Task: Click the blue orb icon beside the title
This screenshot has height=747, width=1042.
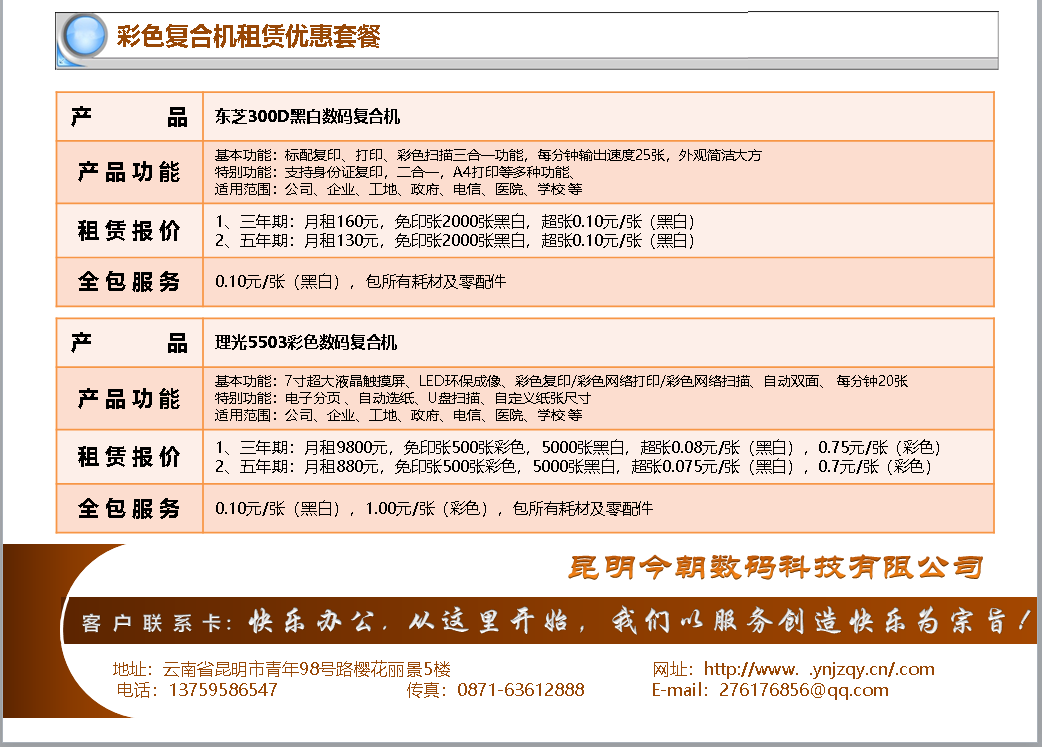Action: (x=86, y=35)
